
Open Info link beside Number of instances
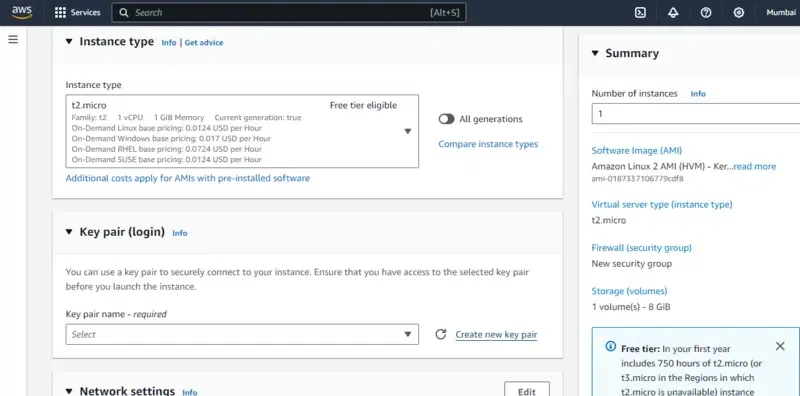pyautogui.click(x=698, y=94)
